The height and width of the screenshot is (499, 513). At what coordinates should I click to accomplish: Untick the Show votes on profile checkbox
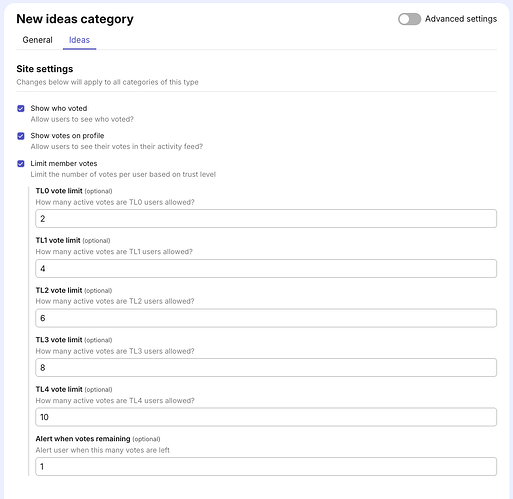(x=21, y=136)
